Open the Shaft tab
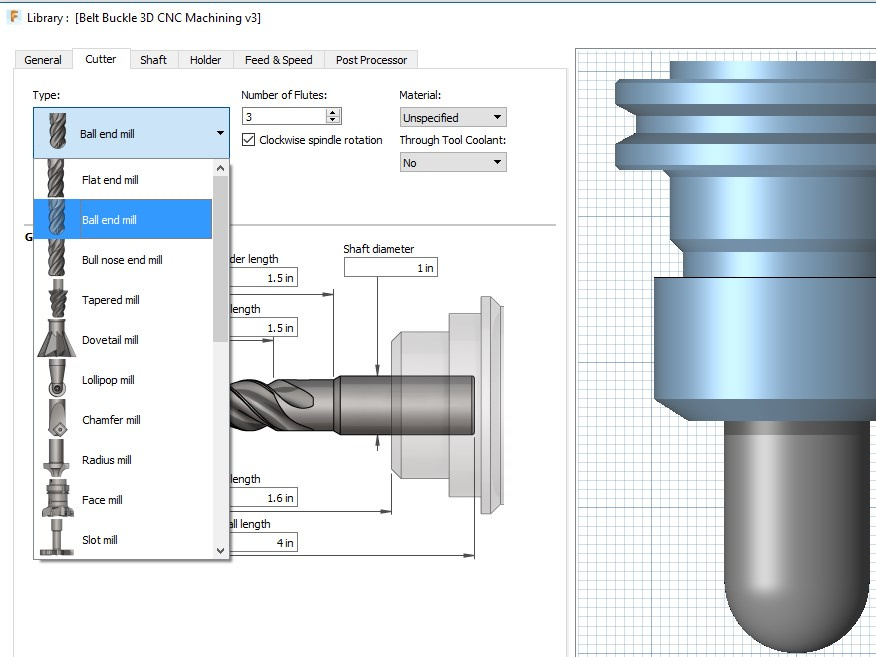The image size is (876, 657). tap(154, 60)
